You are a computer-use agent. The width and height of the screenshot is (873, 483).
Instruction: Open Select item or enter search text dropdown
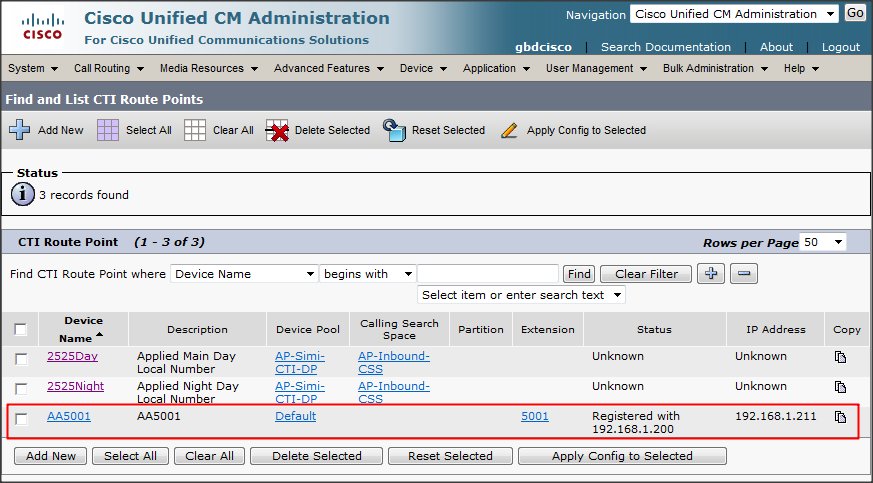coord(521,295)
